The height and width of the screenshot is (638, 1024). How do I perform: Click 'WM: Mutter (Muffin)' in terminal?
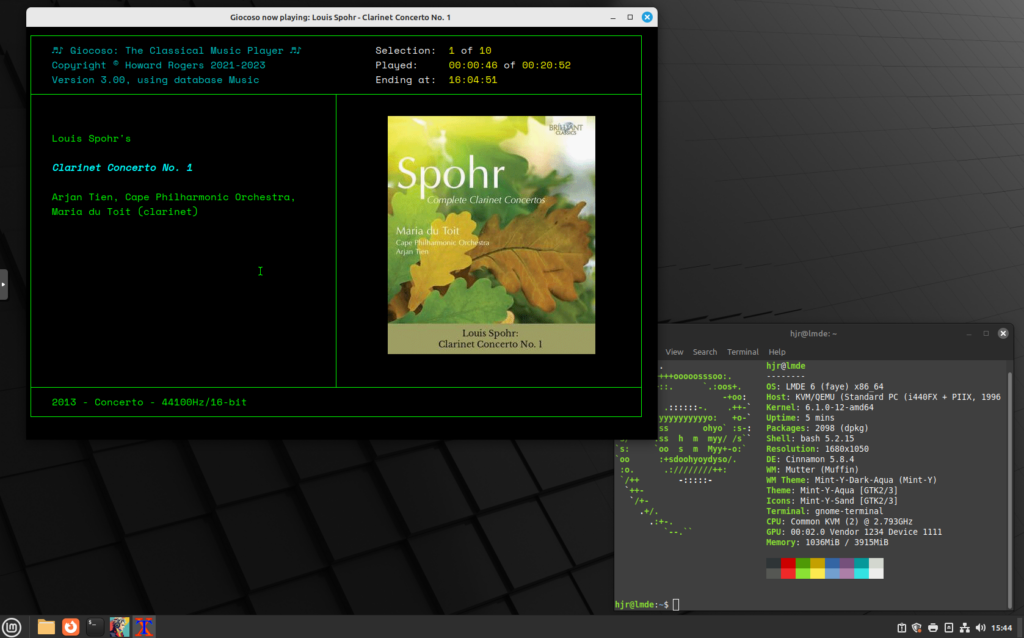(812, 470)
